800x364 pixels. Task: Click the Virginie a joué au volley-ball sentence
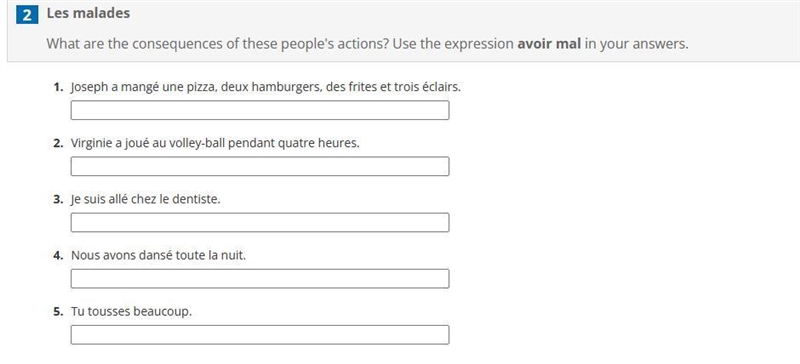215,143
